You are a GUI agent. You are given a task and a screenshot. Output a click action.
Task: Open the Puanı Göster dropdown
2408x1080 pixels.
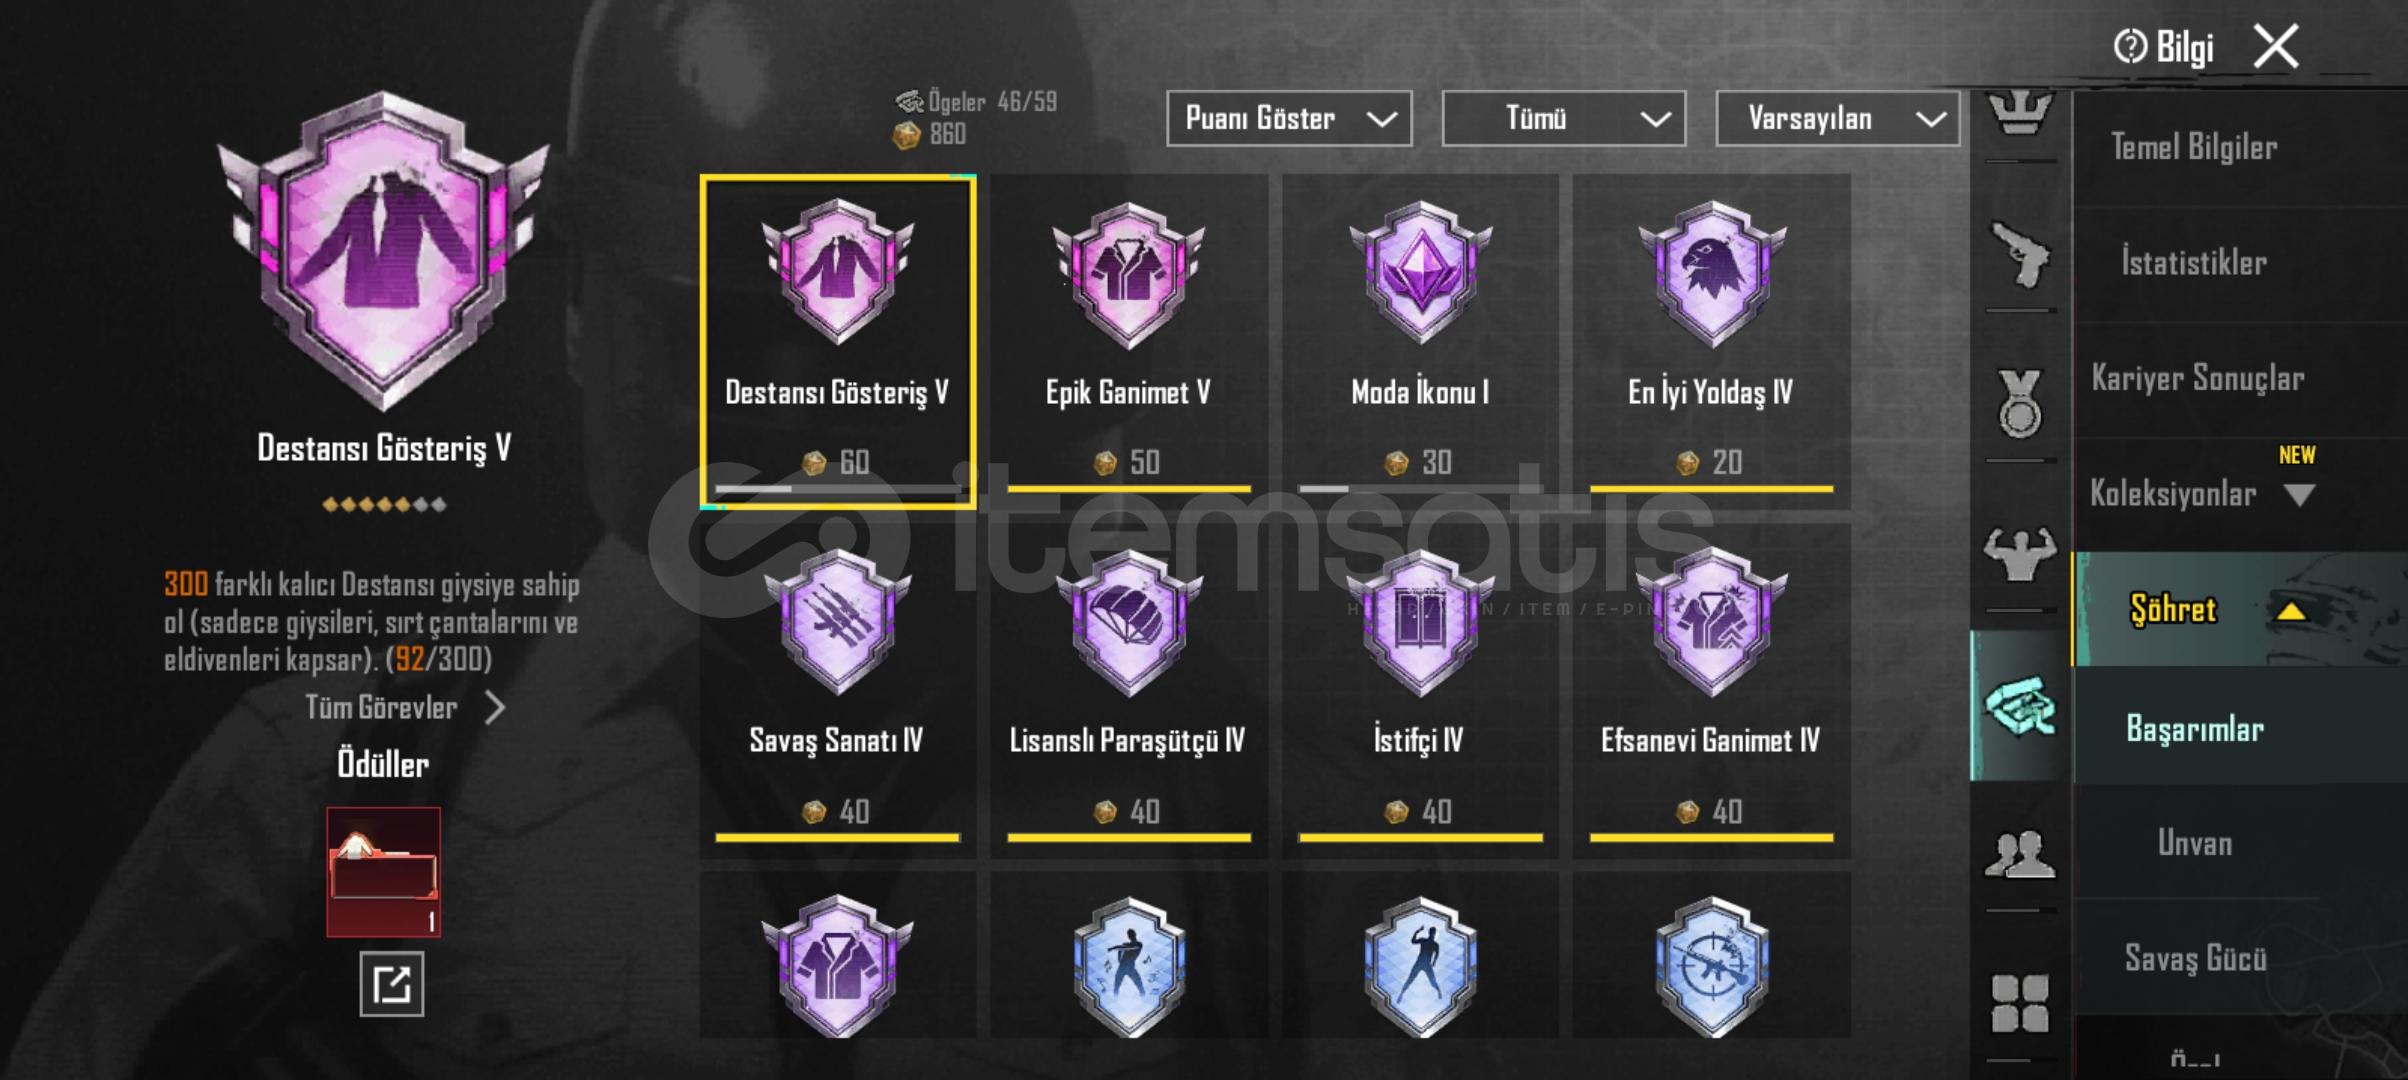[x=1289, y=119]
